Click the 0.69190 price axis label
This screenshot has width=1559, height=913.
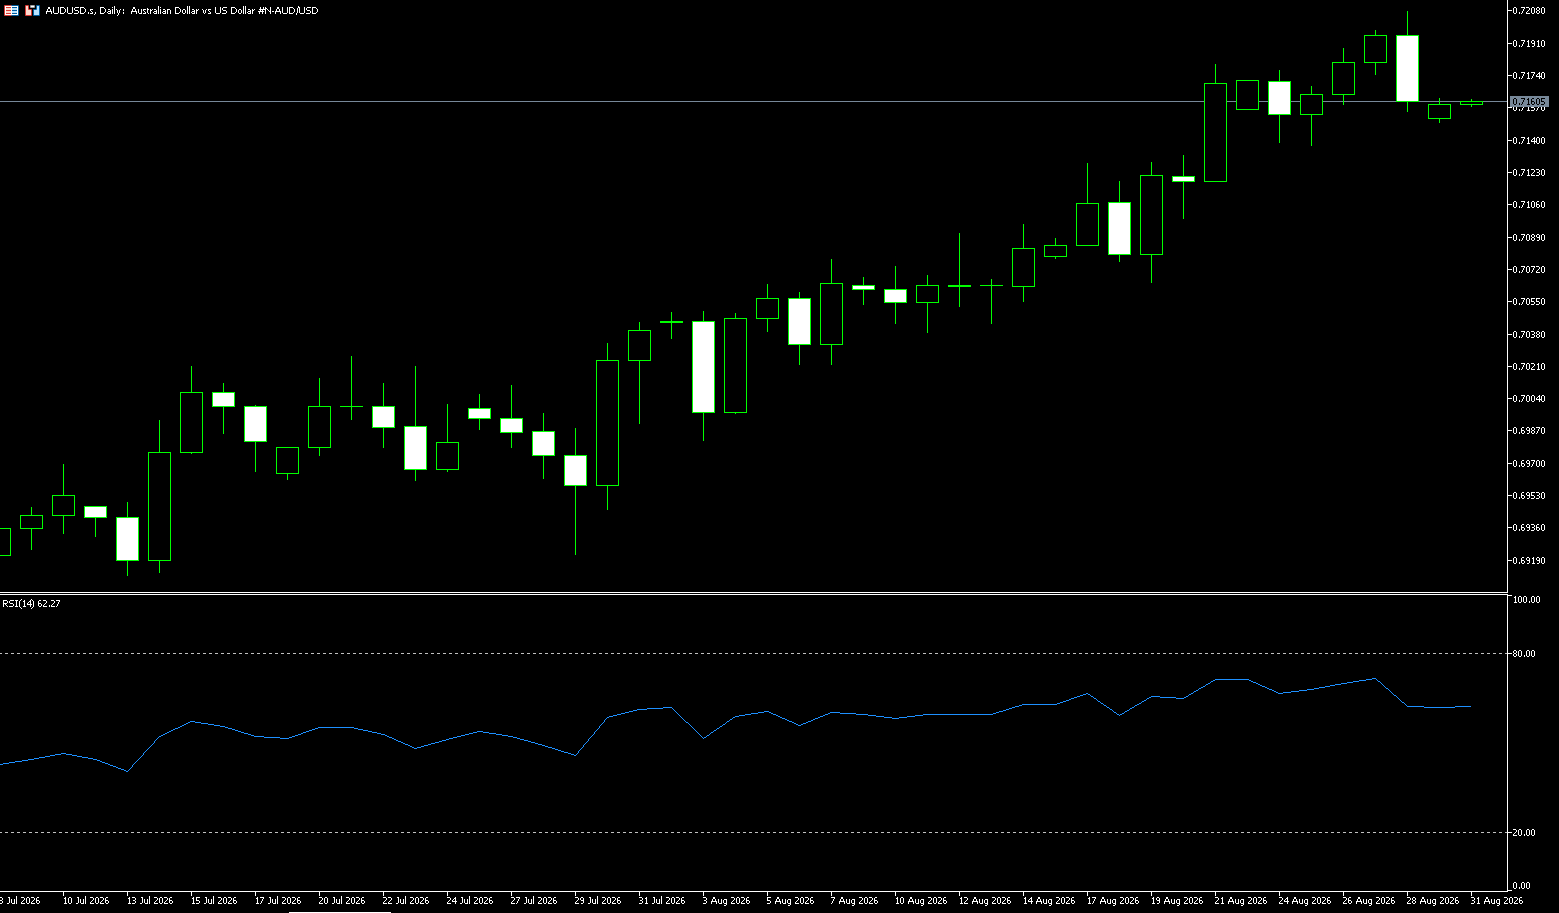pos(1531,561)
